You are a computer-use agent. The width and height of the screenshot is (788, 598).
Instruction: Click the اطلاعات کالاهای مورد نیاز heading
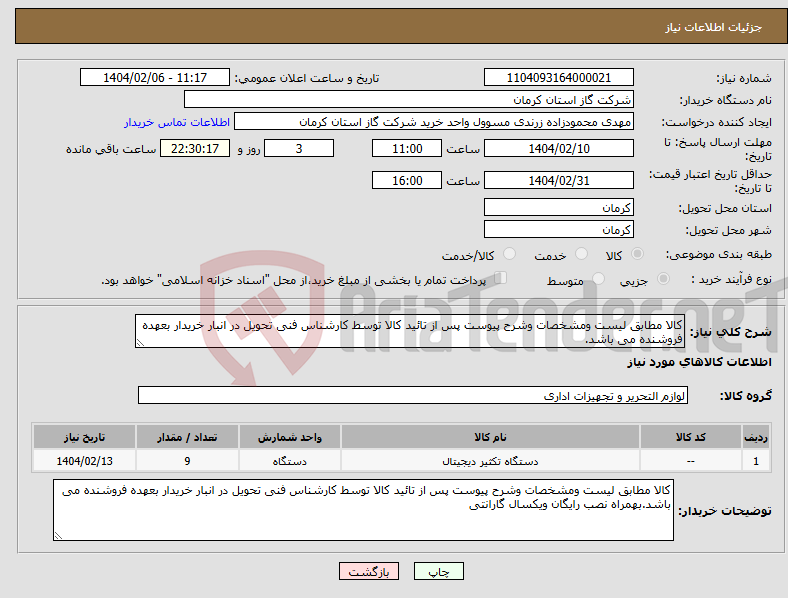699,362
